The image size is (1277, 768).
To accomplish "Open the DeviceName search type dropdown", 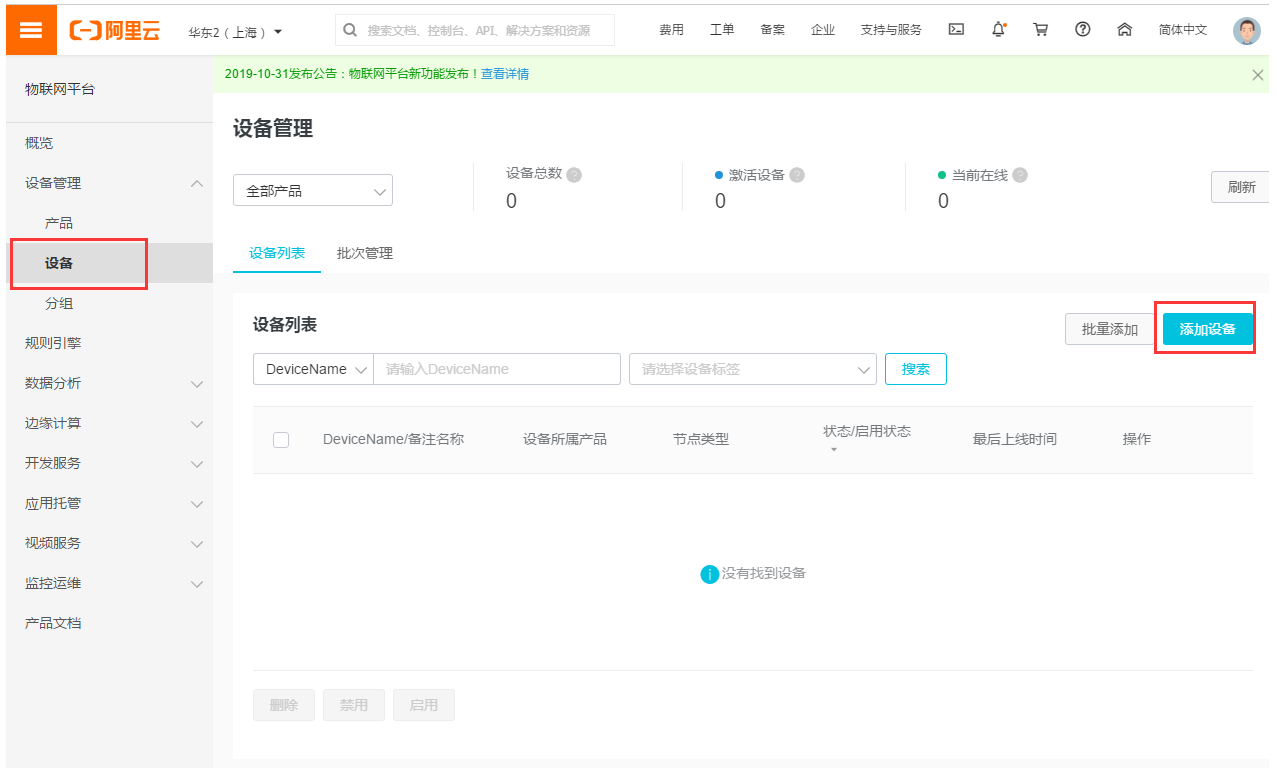I will [x=312, y=368].
